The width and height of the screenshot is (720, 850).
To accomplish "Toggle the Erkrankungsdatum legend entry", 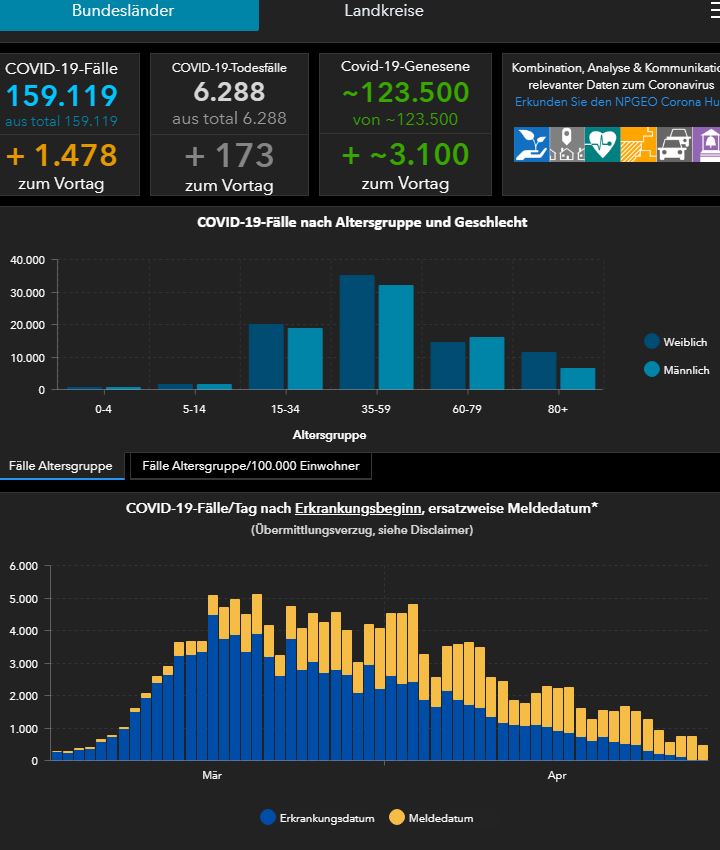I will click(x=318, y=817).
